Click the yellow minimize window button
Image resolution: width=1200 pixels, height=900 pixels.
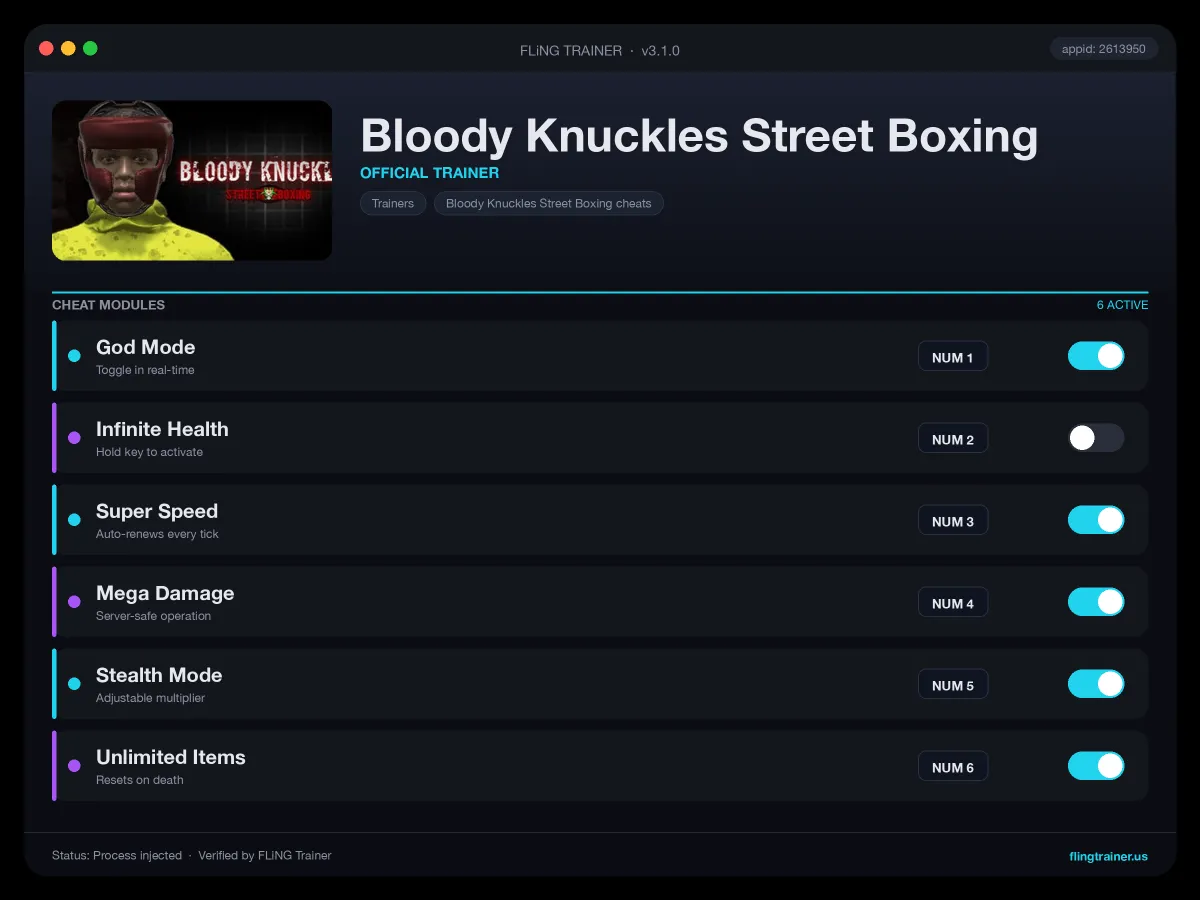point(68,48)
